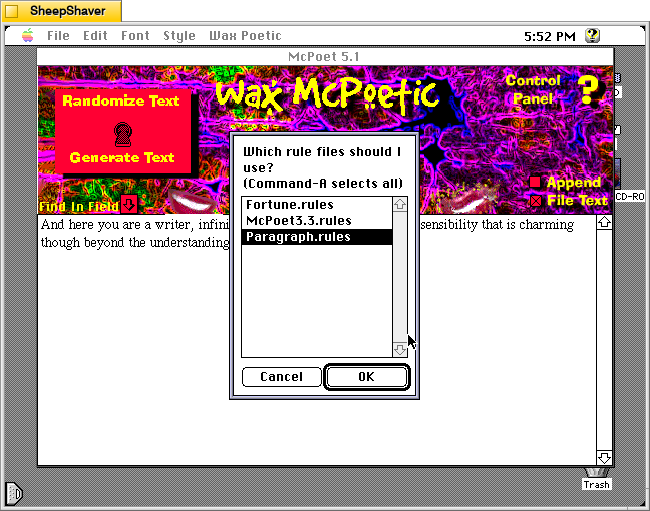Click rule list scroll up arrow
Viewport: 650px width, 511px height.
click(400, 204)
